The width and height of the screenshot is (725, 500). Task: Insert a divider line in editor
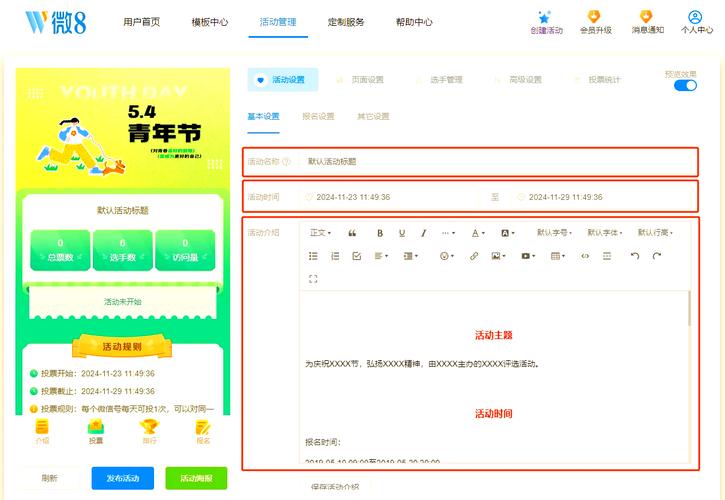click(x=607, y=256)
